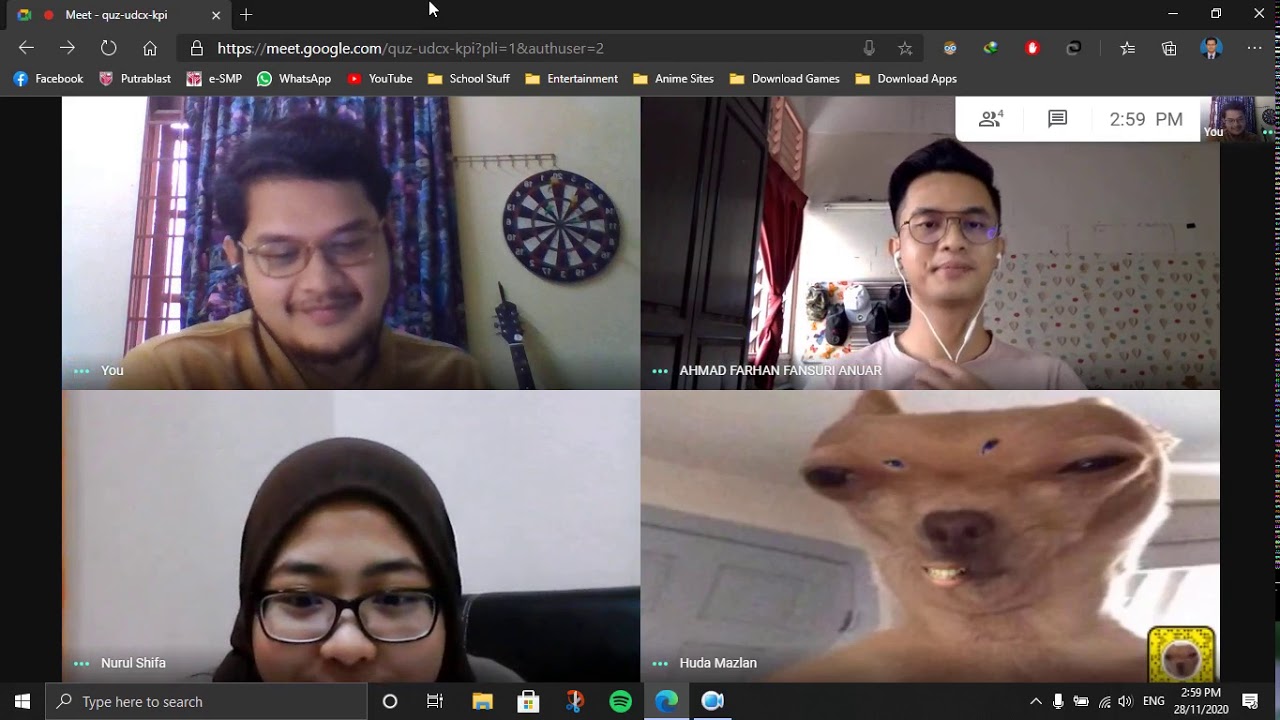Open the chain-link browser extension icon
This screenshot has height=720, width=1280.
coord(1074,48)
